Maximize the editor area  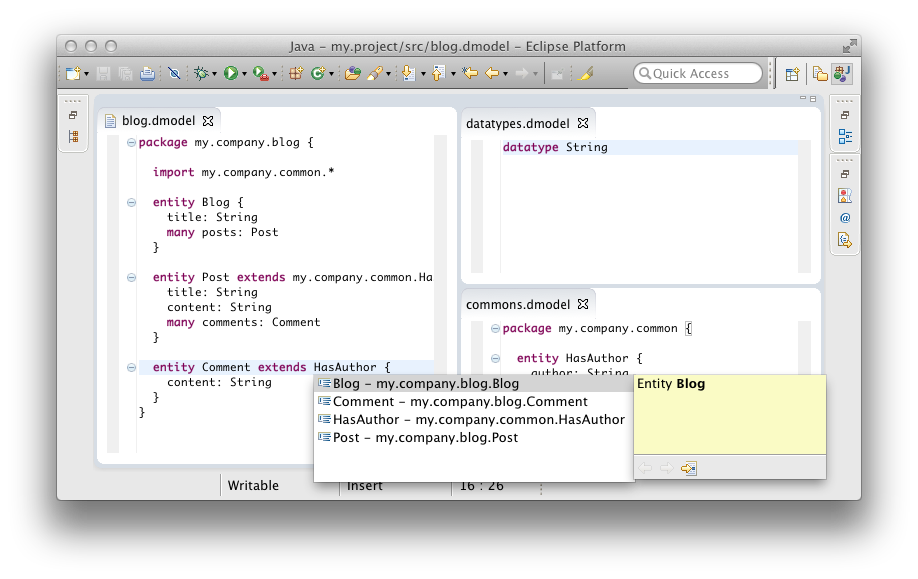coord(813,98)
